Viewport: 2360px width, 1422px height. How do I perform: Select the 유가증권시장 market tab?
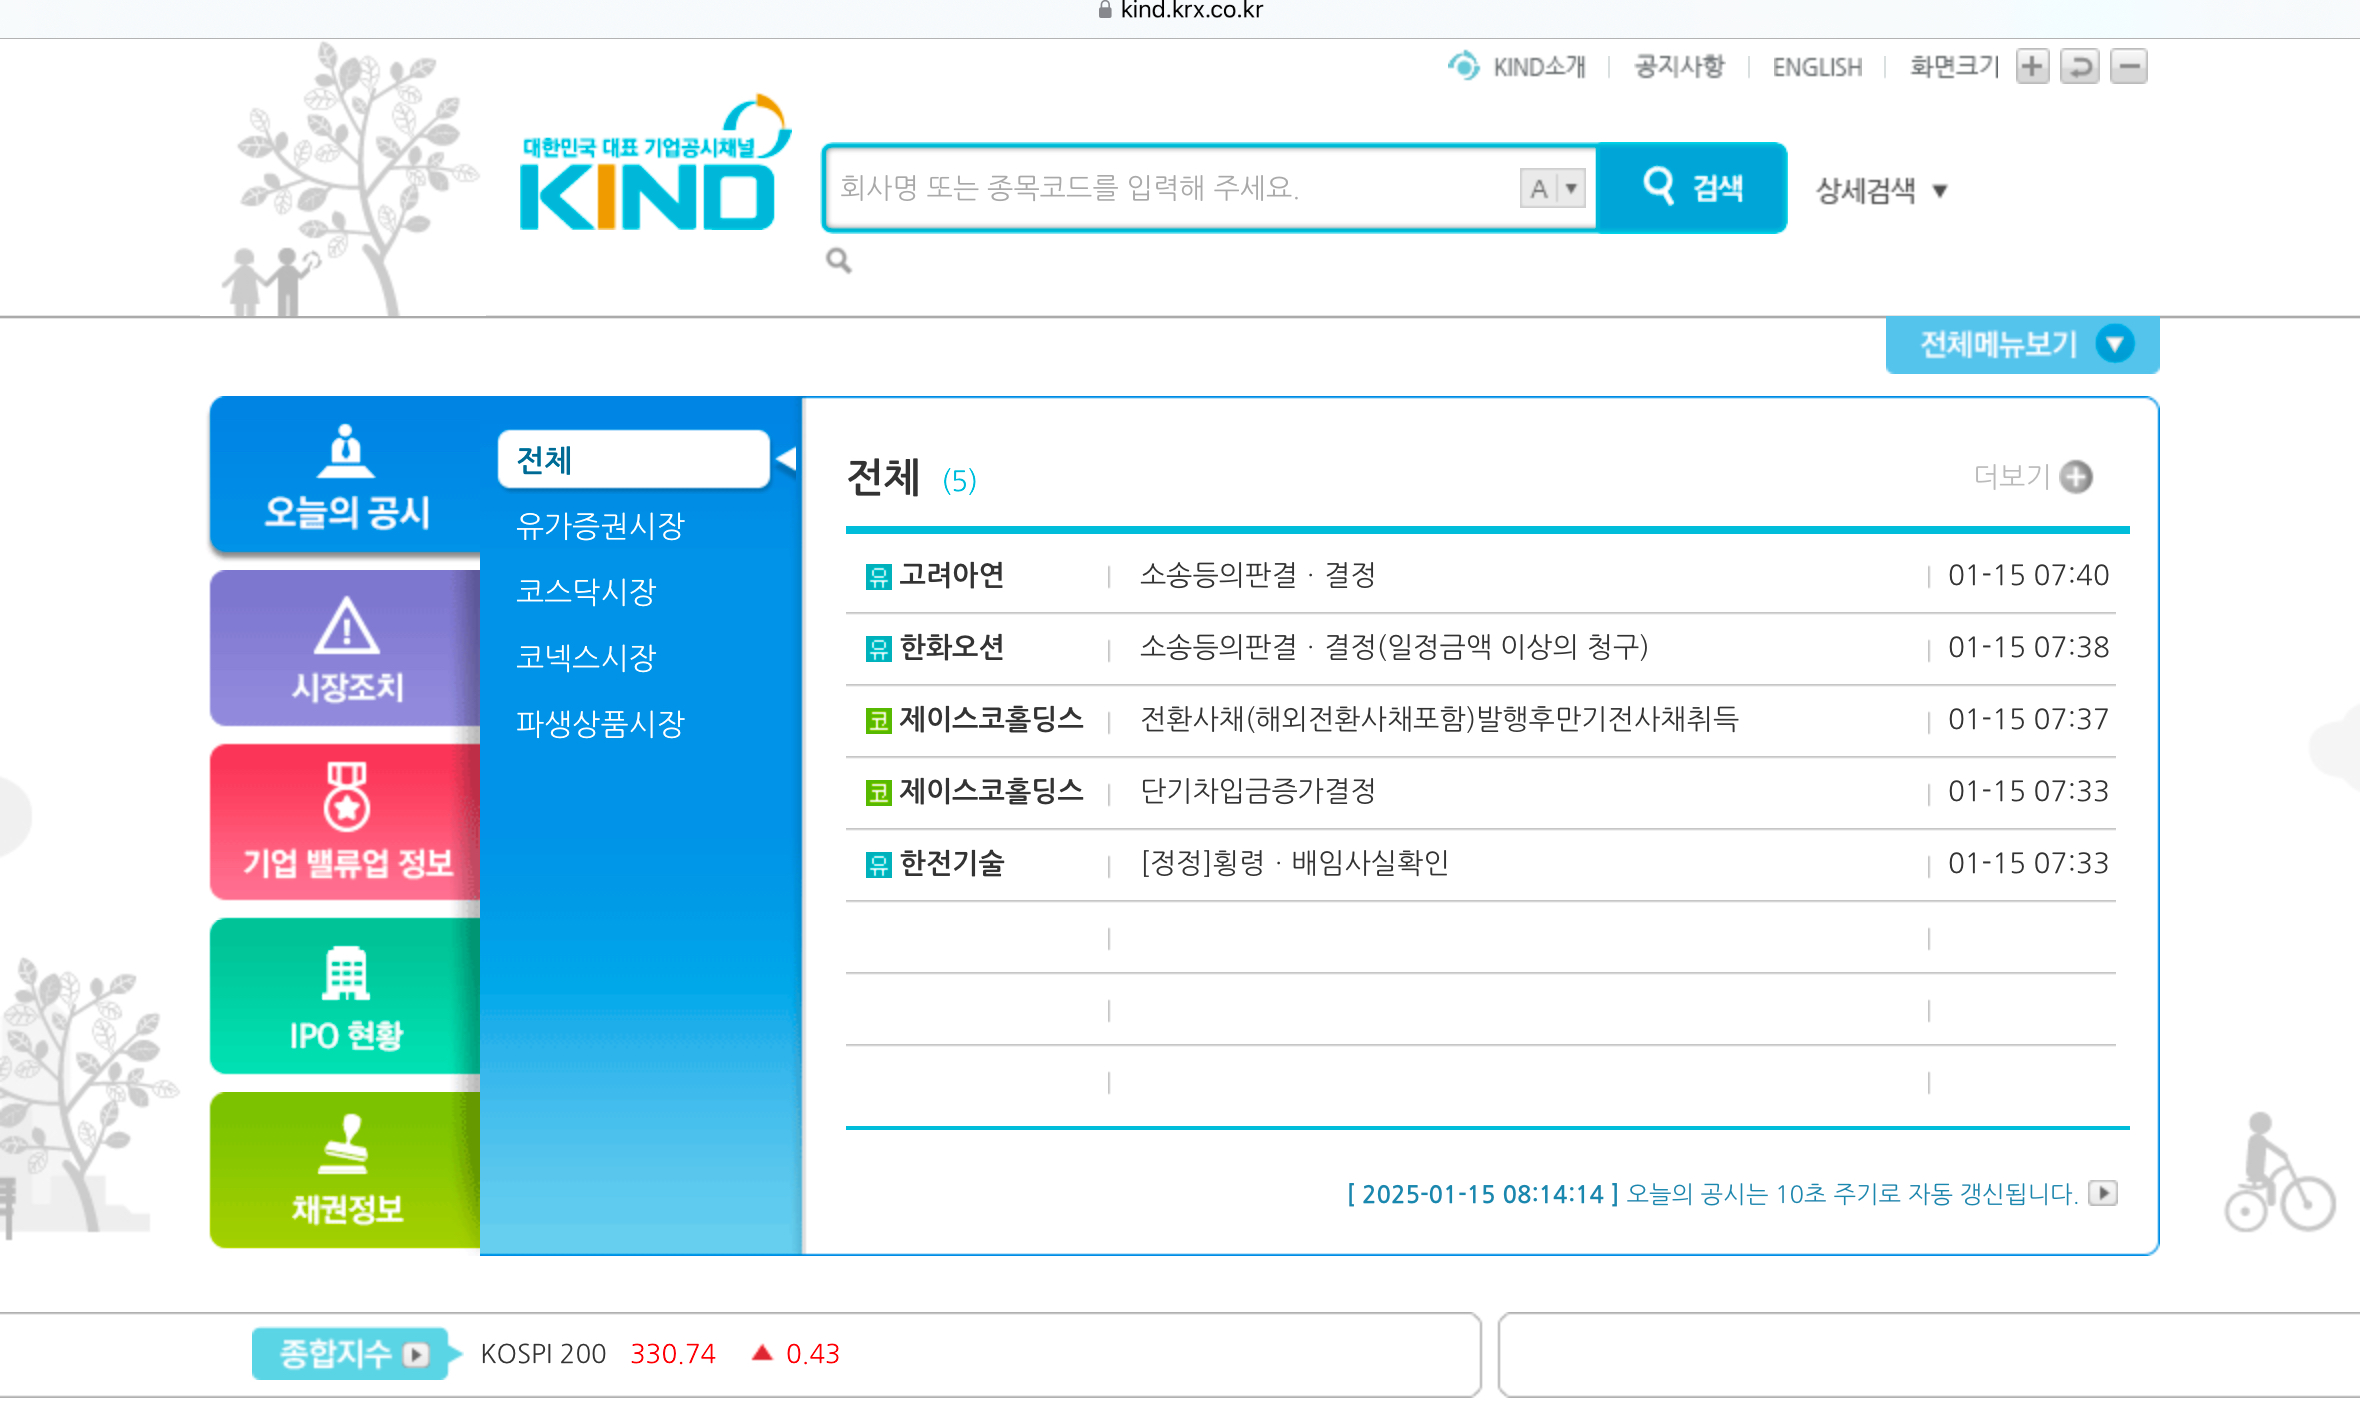point(600,525)
